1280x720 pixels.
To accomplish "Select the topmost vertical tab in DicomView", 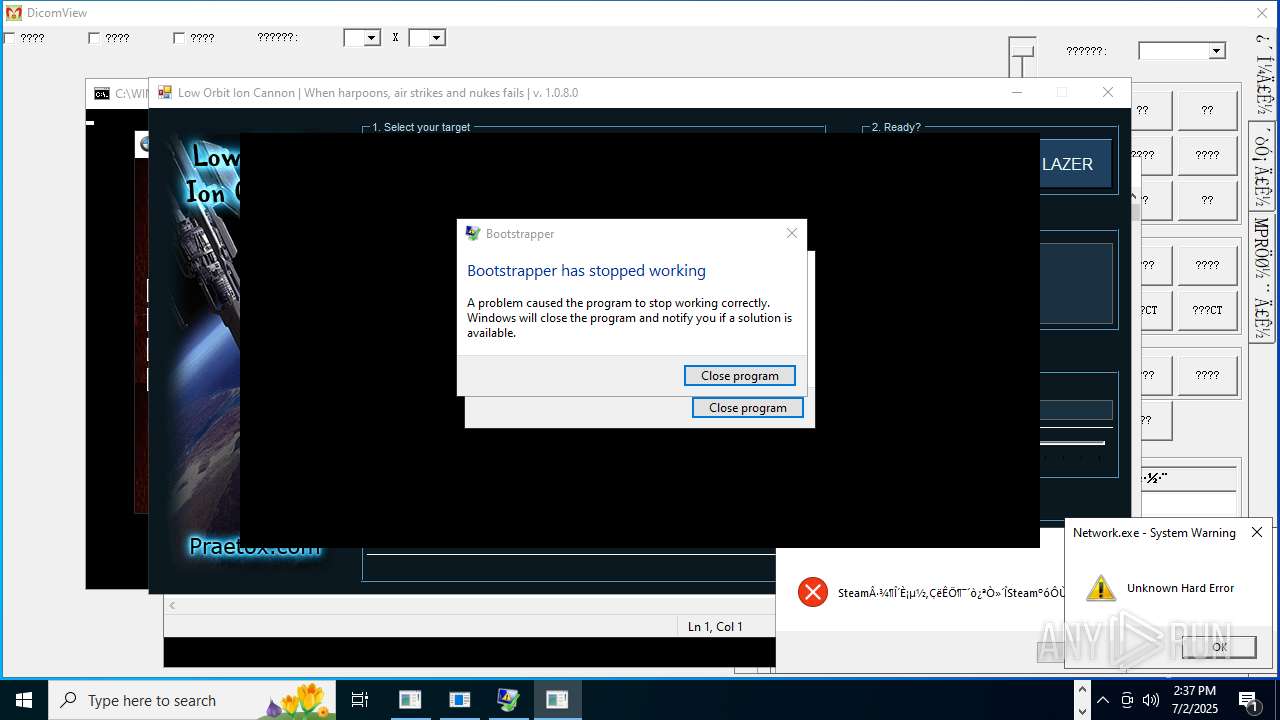I will click(1261, 76).
